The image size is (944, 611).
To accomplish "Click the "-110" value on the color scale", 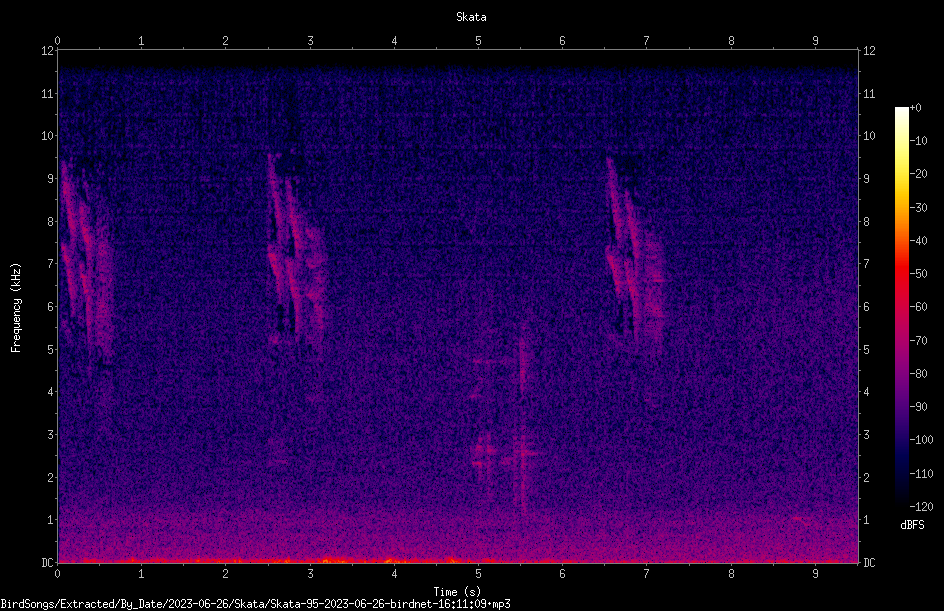I will [921, 474].
